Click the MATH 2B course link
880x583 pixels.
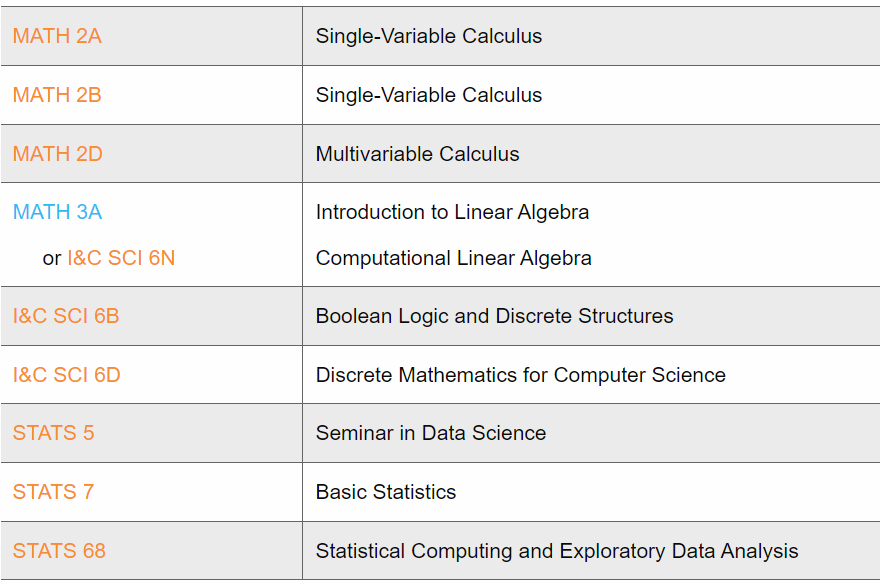(x=57, y=96)
